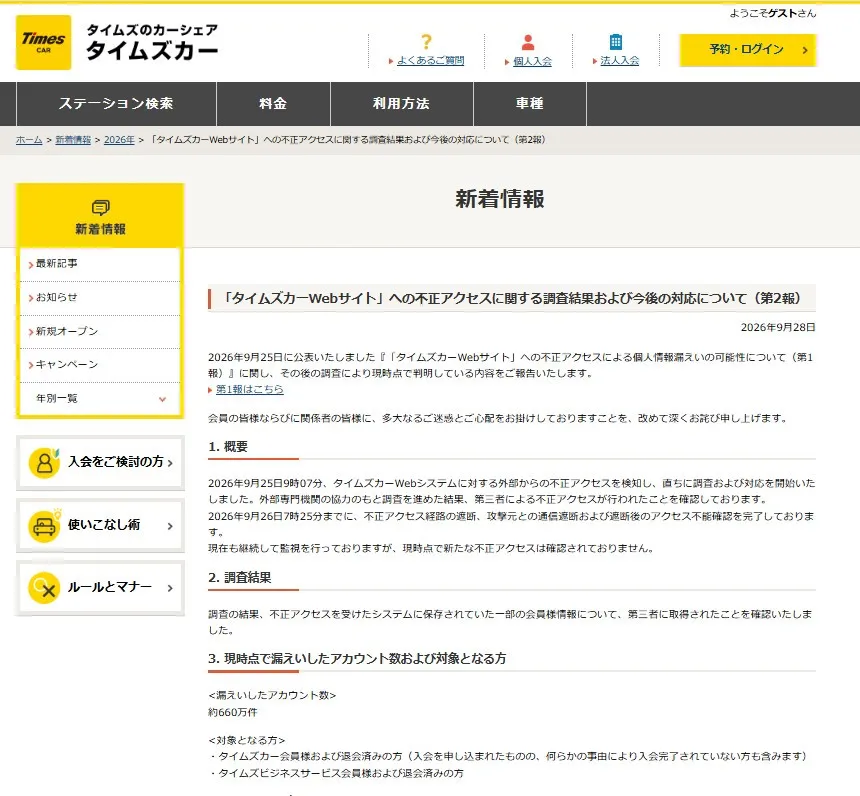Image resolution: width=860 pixels, height=796 pixels.
Task: Open ルールとマナー banner
Action: (100, 588)
